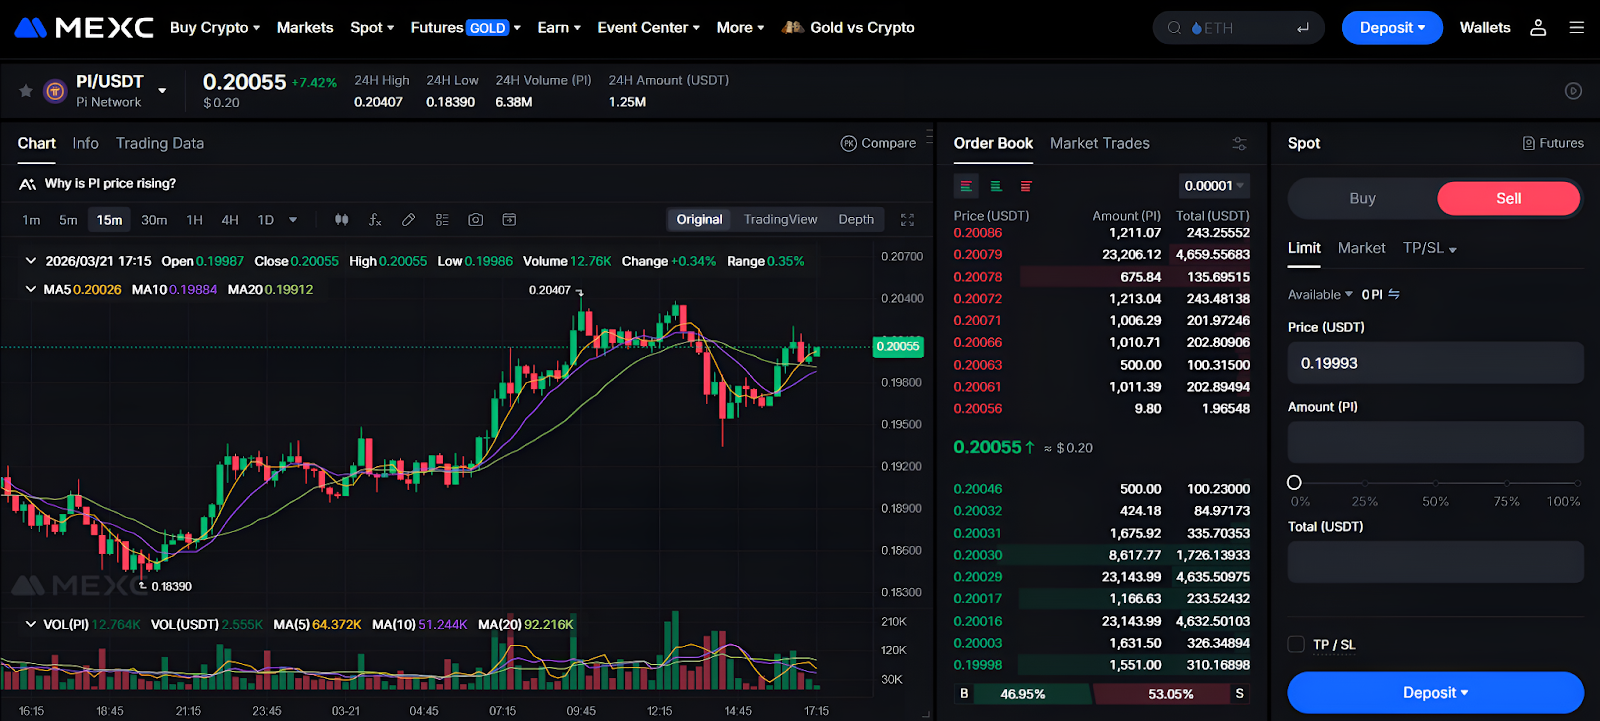This screenshot has width=1600, height=721.
Task: Click the MEXC logo
Action: point(84,27)
